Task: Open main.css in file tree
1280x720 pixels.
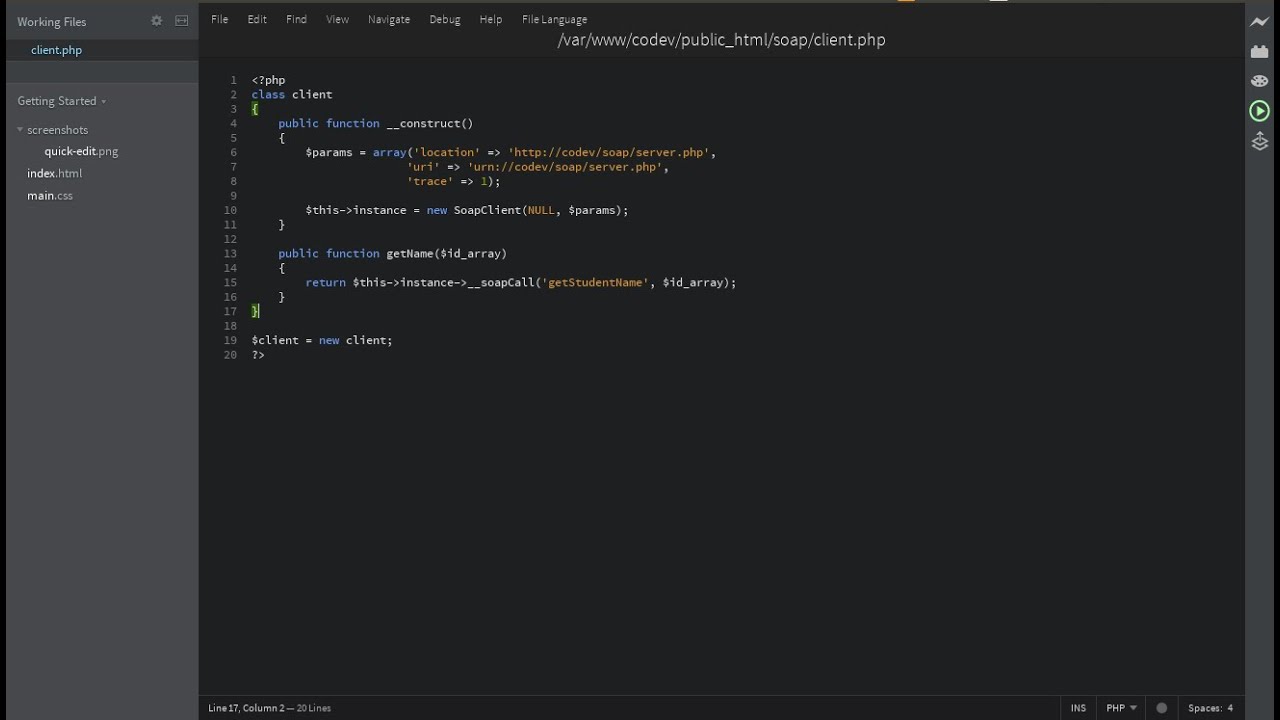Action: [x=49, y=196]
